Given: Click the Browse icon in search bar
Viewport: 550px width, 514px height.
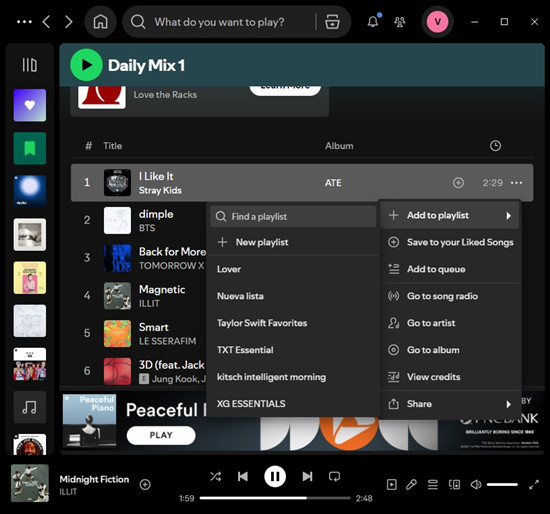Looking at the screenshot, I should [332, 22].
